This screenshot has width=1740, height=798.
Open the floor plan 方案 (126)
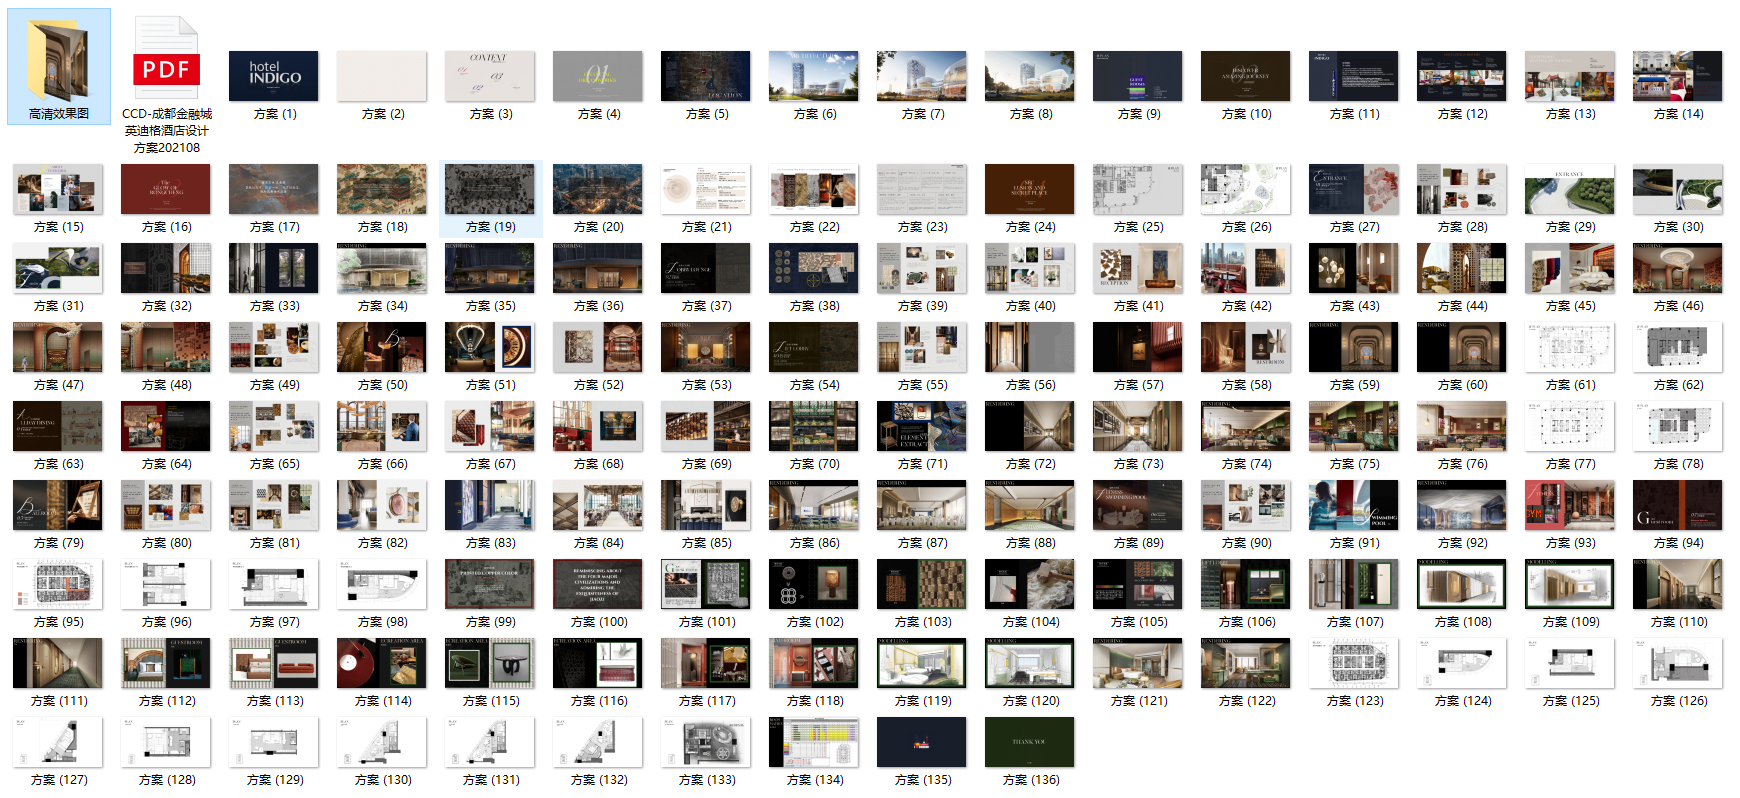pos(1678,663)
